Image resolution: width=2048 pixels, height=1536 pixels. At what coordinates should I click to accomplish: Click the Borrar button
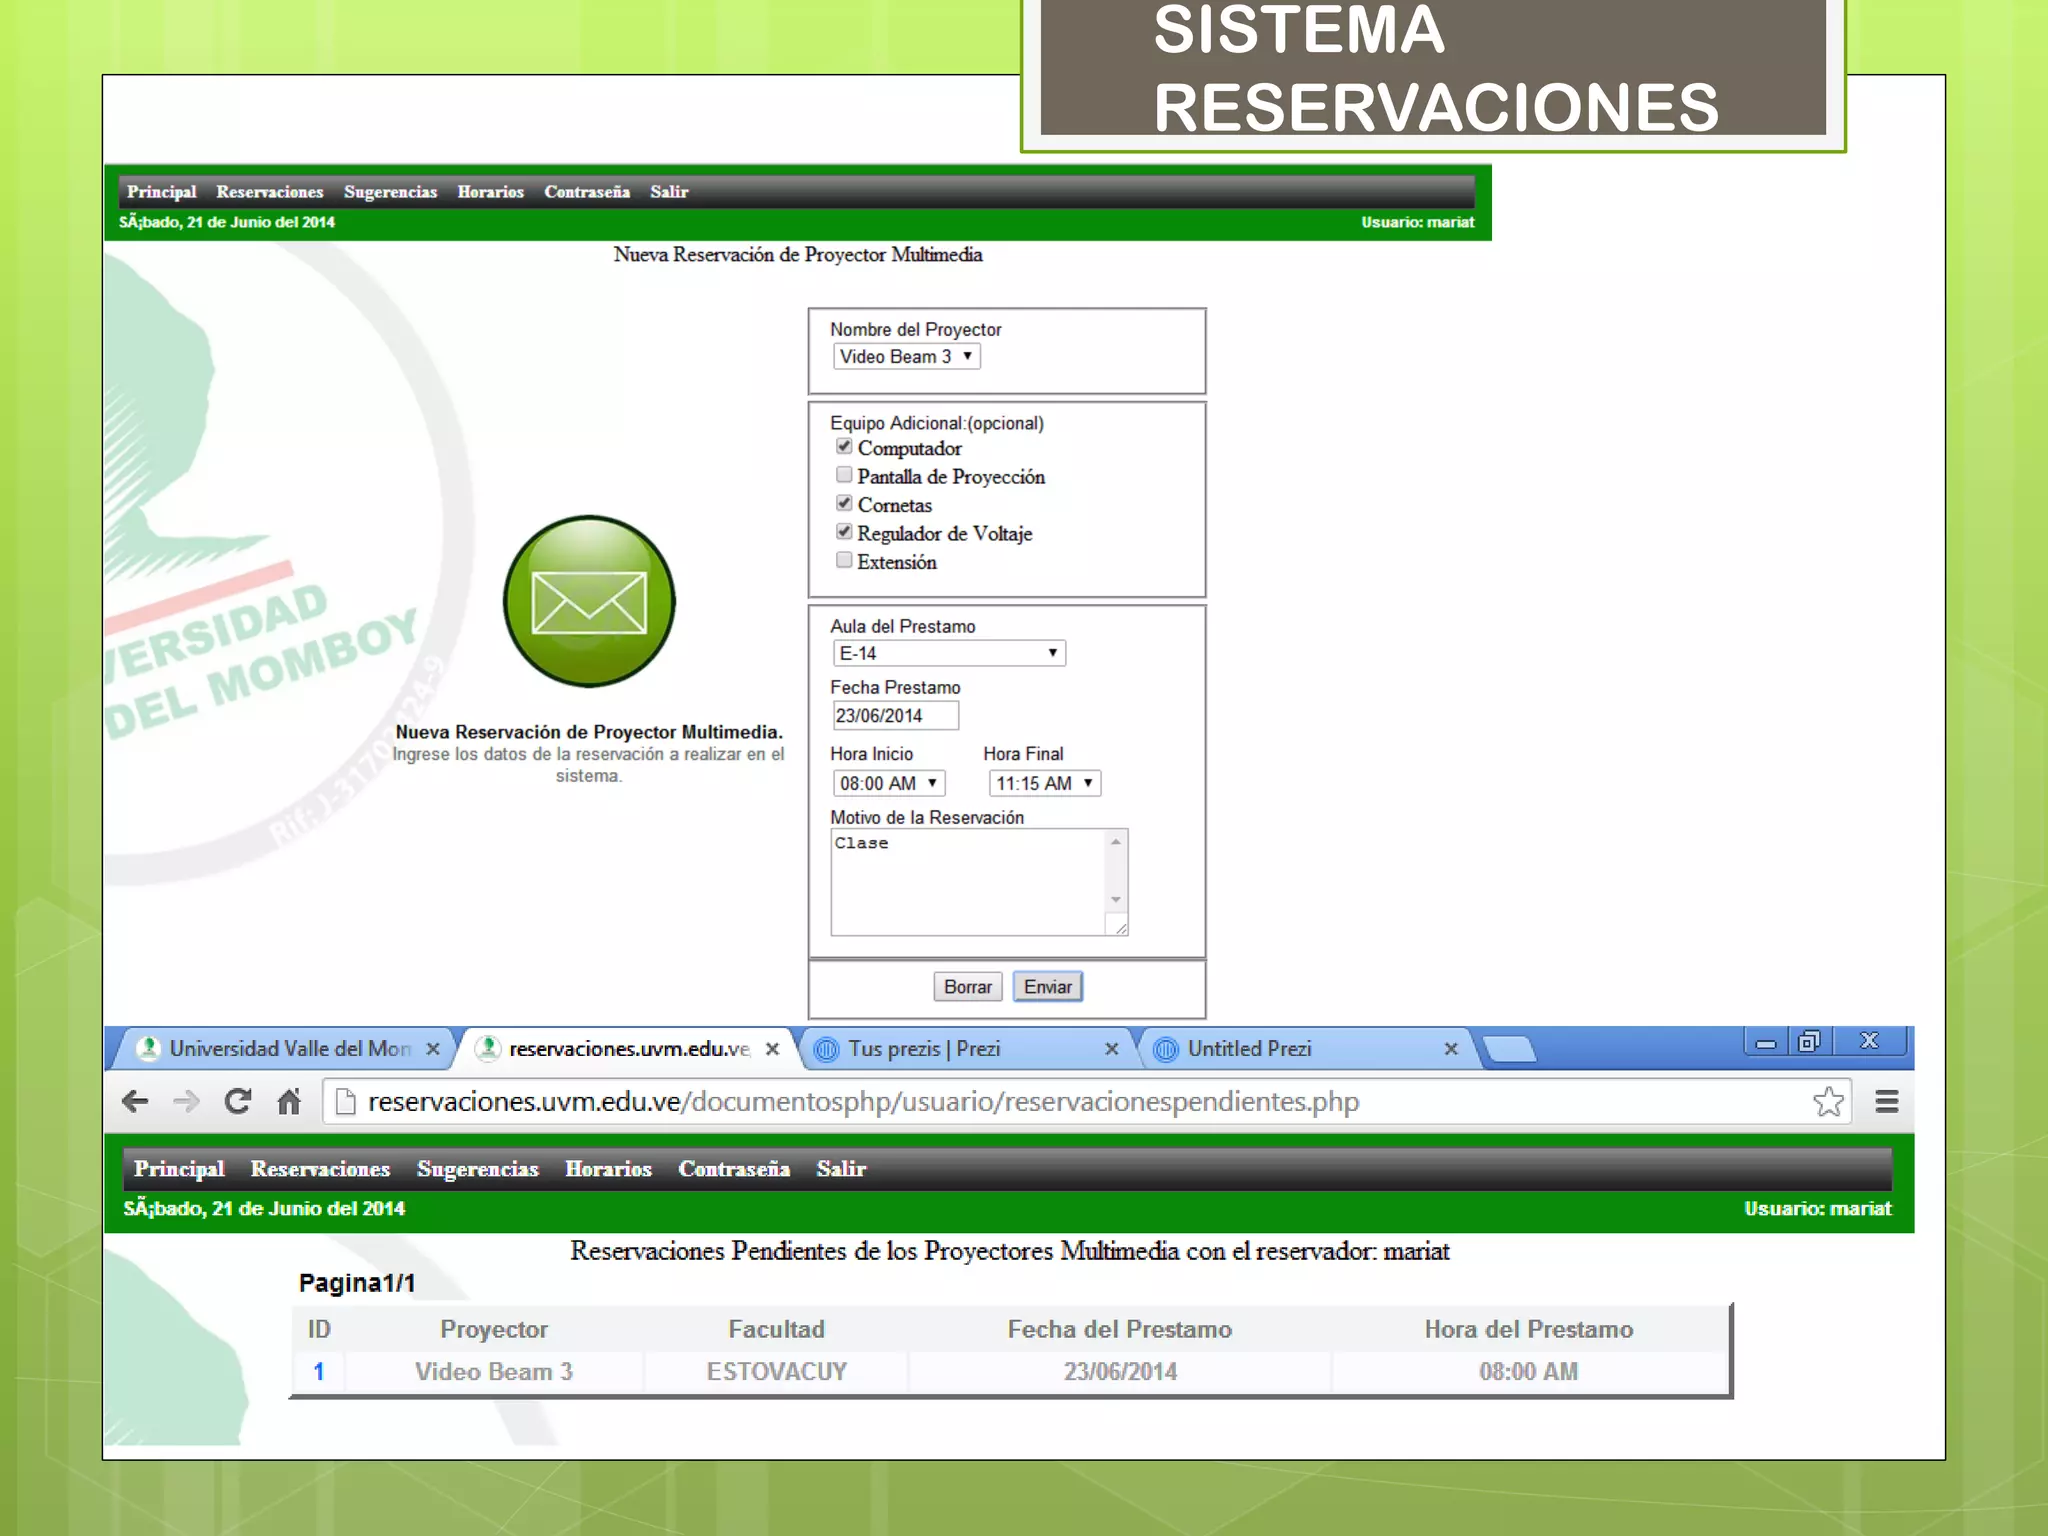pyautogui.click(x=967, y=987)
